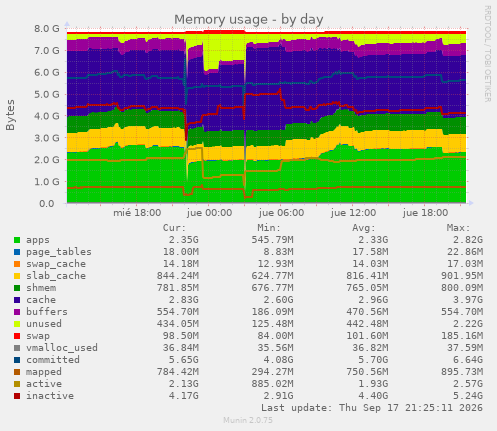Screen dimensions: 497x431
Task: Click the '8.0 G' y-axis label
Action: 47,29
